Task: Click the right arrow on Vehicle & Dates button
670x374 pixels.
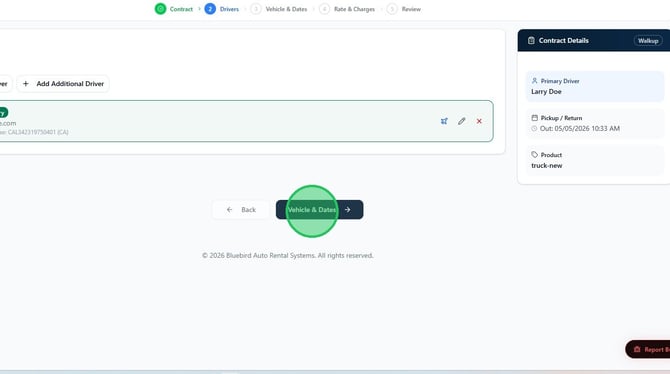Action: pos(347,209)
